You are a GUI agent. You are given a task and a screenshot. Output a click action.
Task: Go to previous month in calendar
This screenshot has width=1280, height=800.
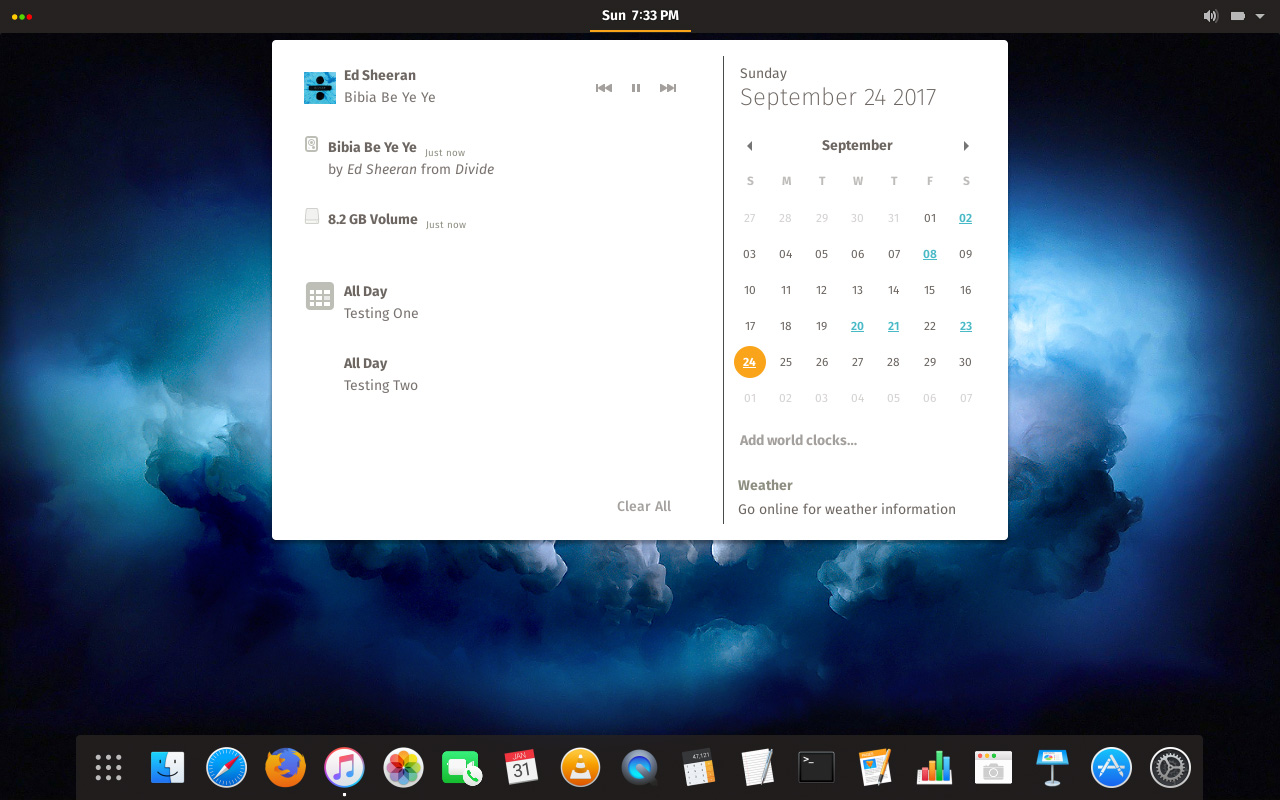[x=749, y=146]
